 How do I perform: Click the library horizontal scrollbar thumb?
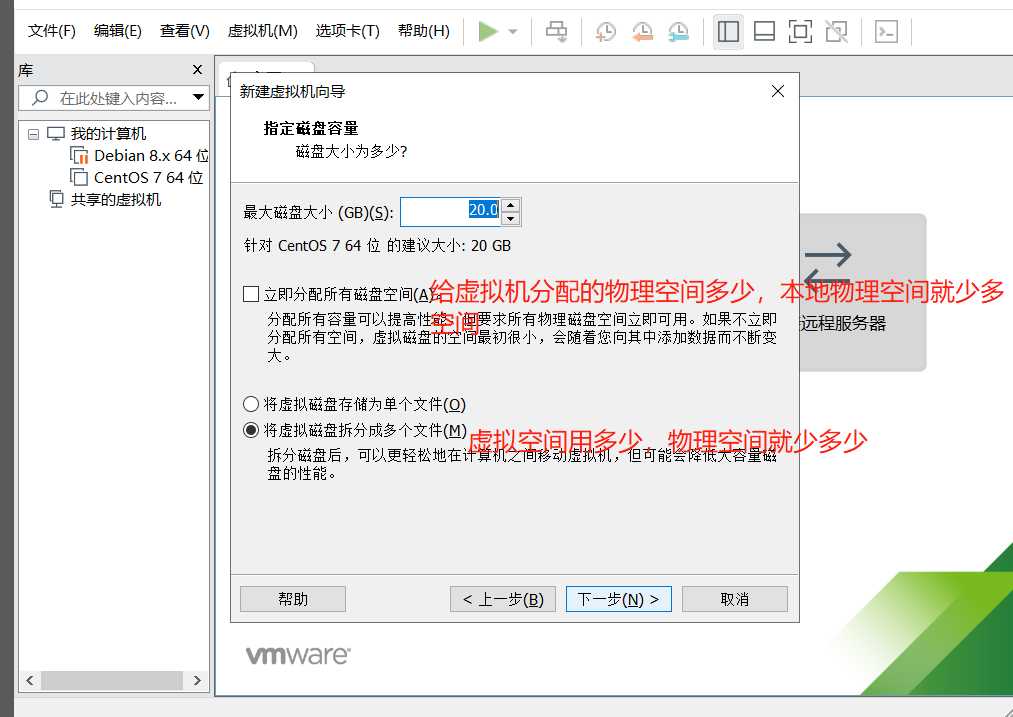click(x=112, y=680)
